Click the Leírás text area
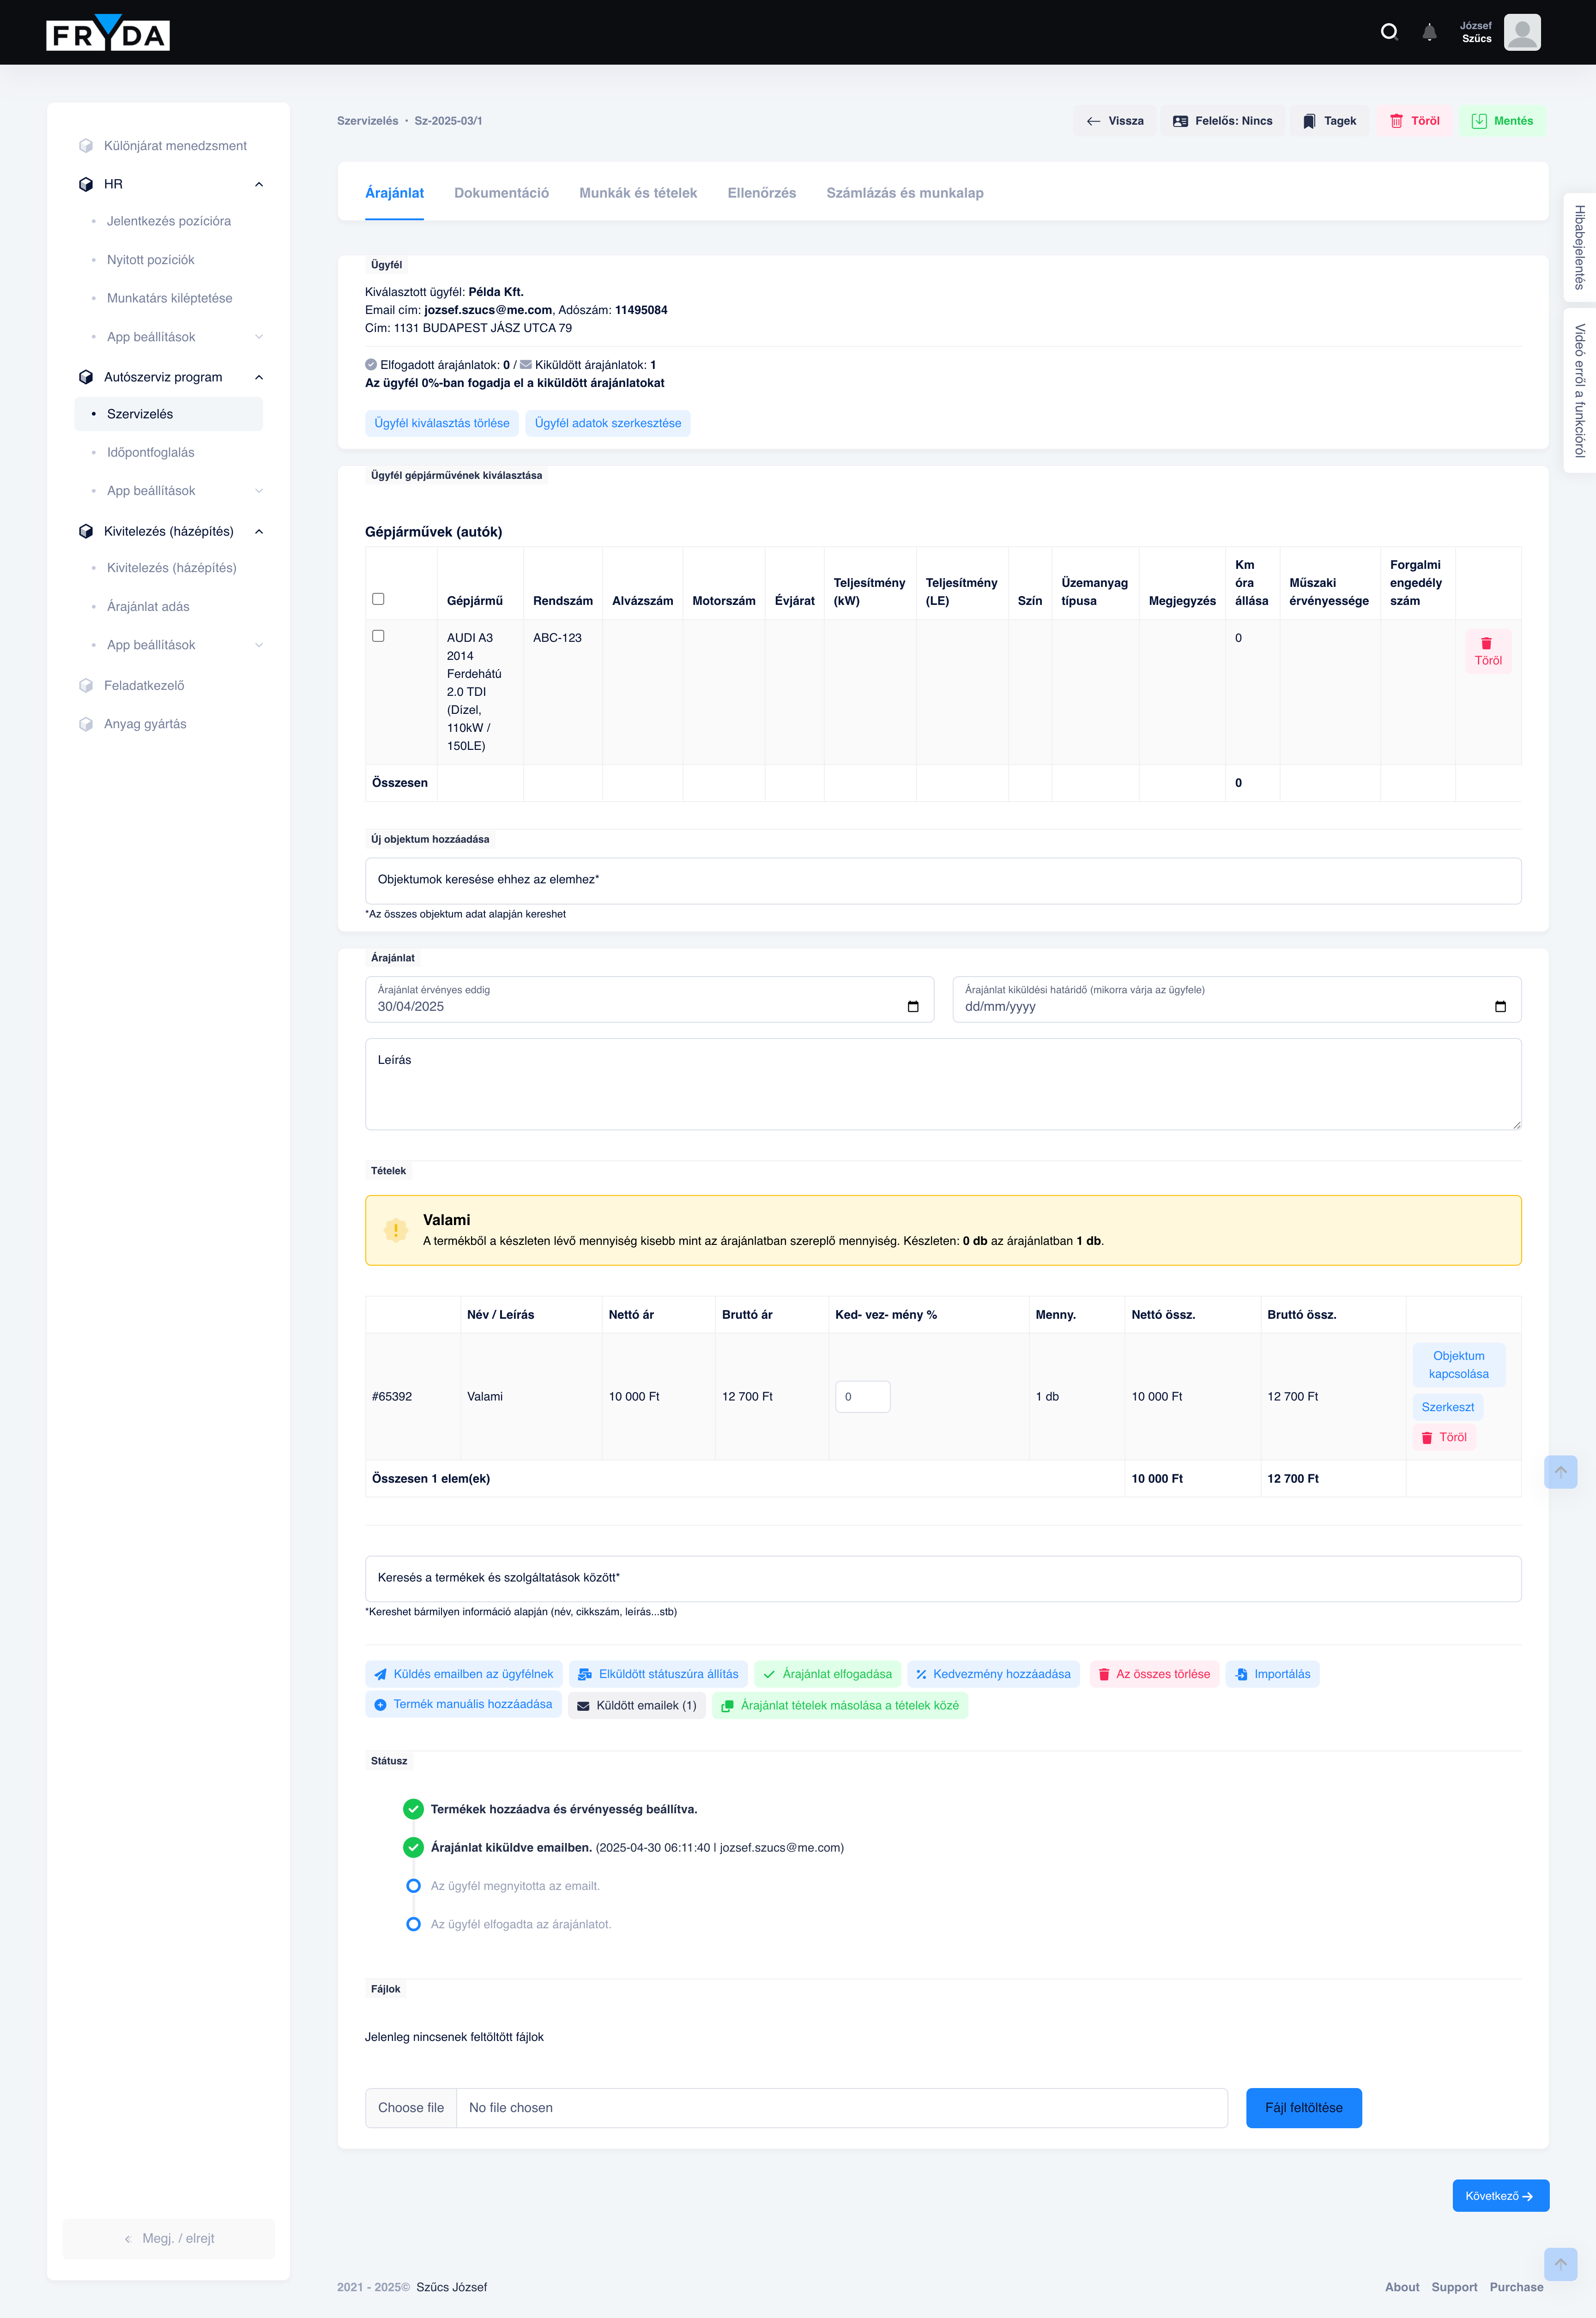Image resolution: width=1596 pixels, height=2318 pixels. point(943,1084)
